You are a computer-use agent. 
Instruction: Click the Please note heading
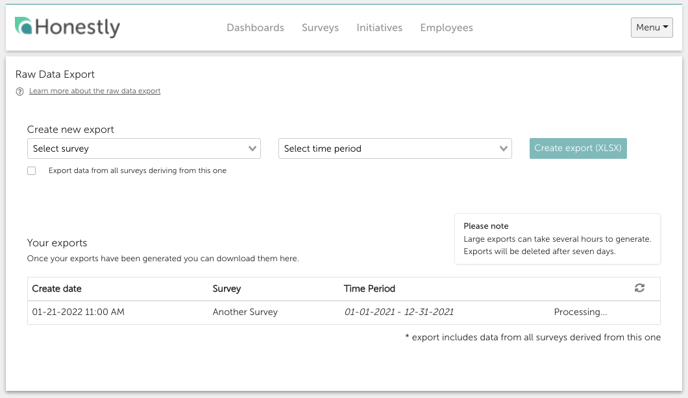click(486, 226)
